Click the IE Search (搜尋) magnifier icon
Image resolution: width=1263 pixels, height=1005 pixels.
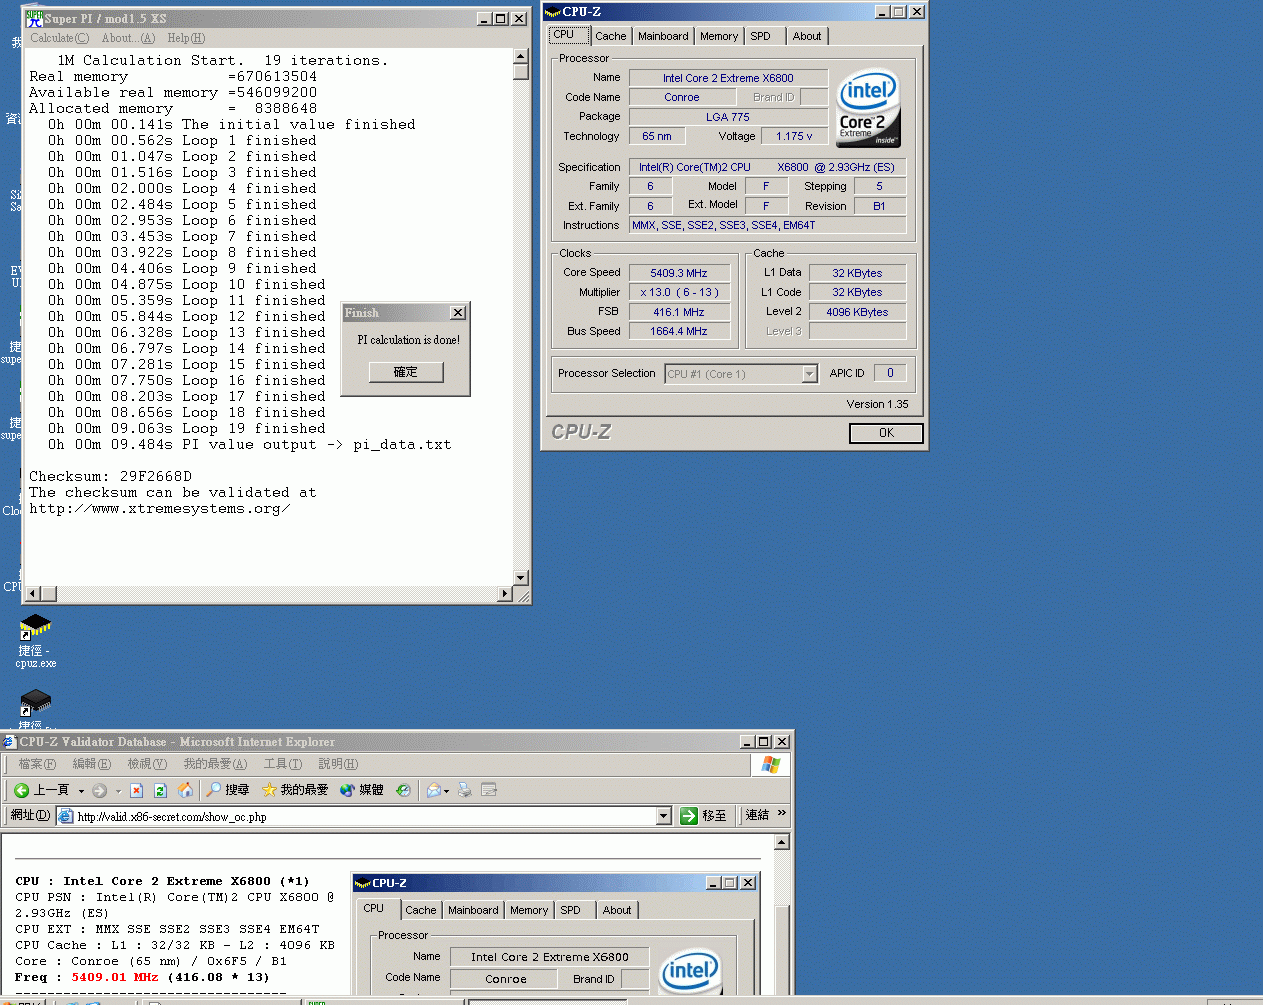[x=214, y=790]
